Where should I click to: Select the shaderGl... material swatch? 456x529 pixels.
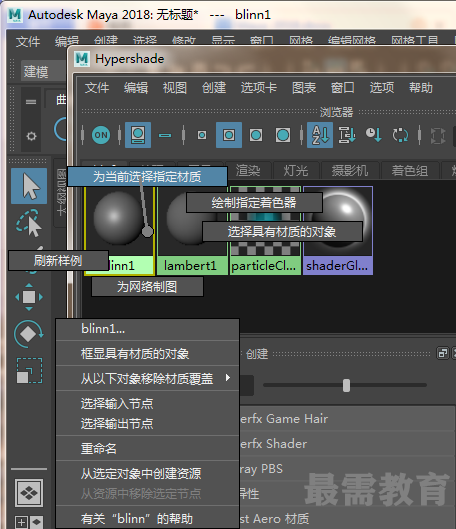[338, 230]
